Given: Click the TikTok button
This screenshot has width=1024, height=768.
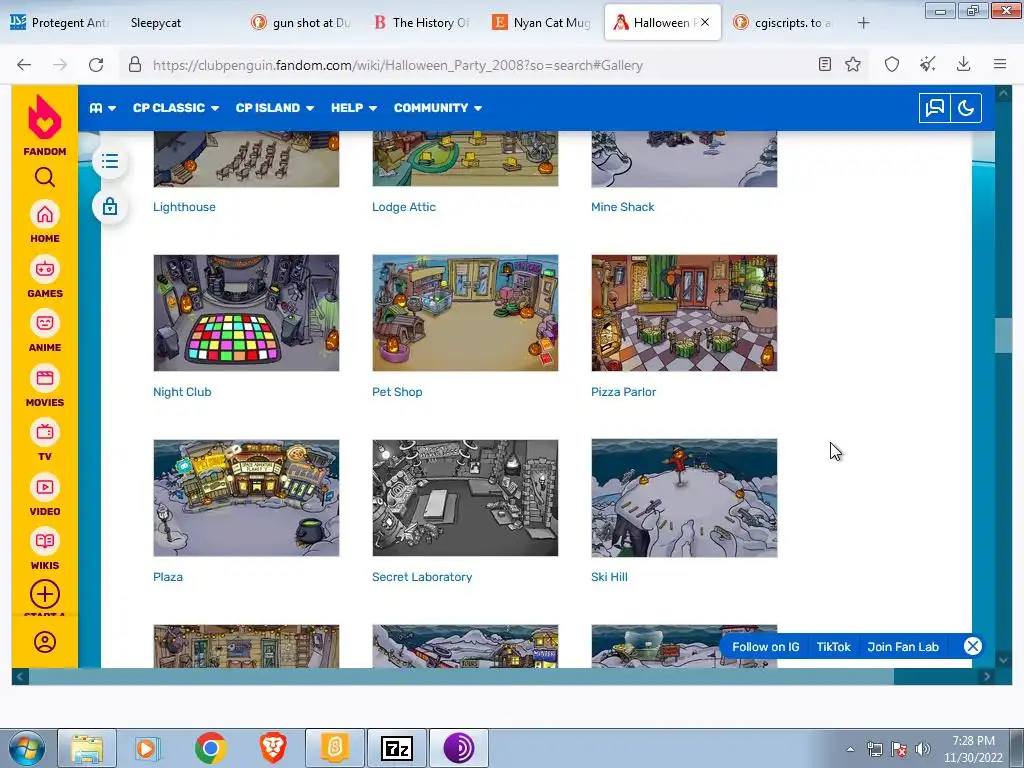Looking at the screenshot, I should tap(833, 647).
